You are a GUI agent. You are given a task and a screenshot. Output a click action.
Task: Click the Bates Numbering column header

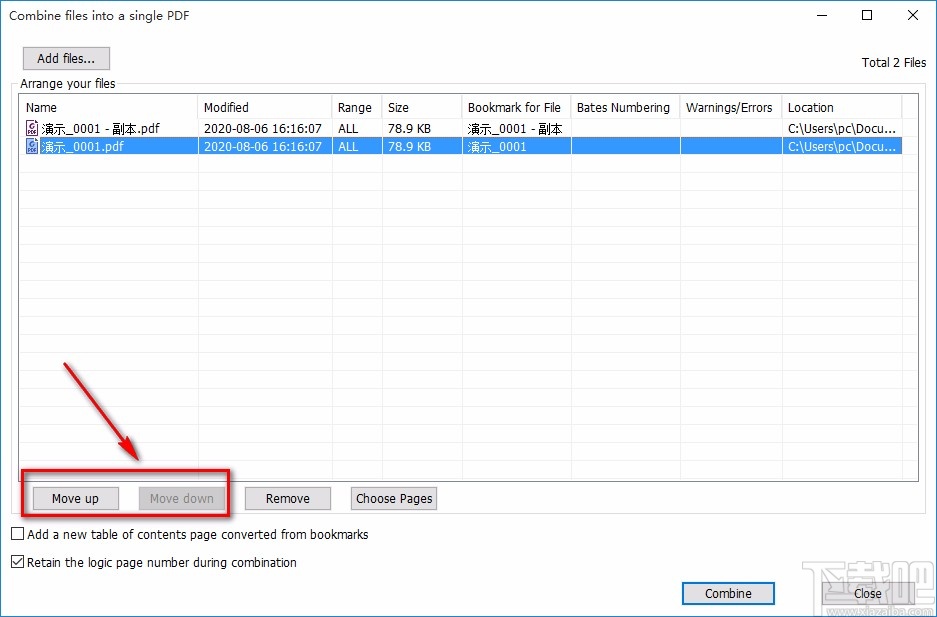625,108
